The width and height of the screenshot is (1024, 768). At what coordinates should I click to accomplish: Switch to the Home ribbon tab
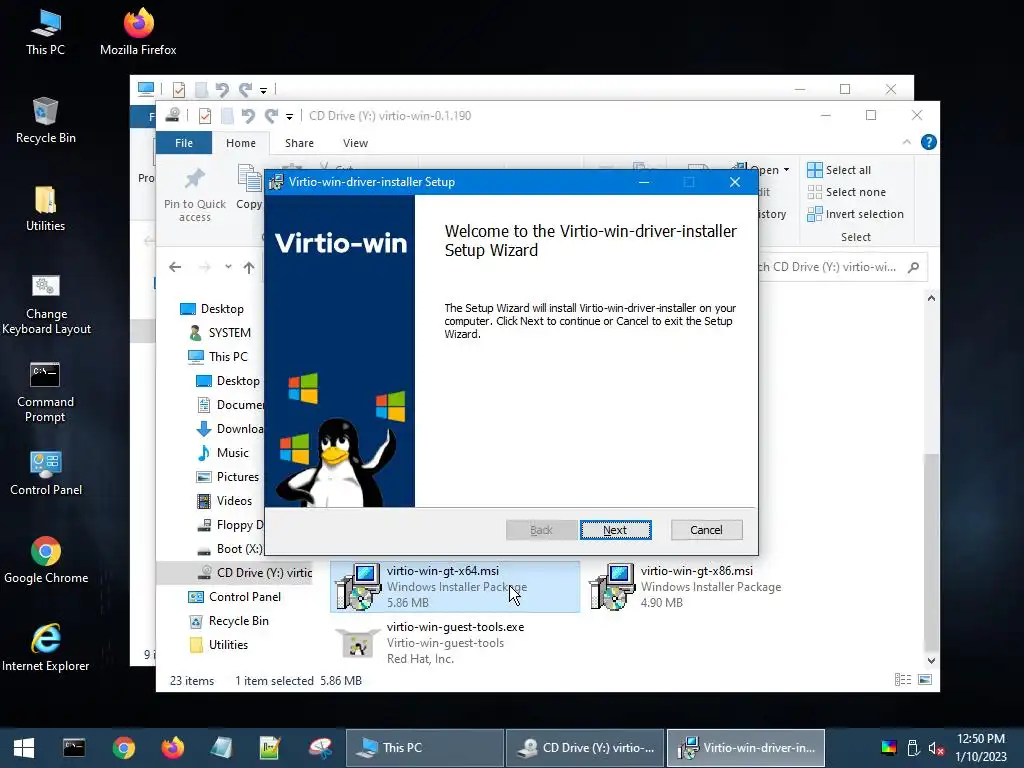click(241, 143)
